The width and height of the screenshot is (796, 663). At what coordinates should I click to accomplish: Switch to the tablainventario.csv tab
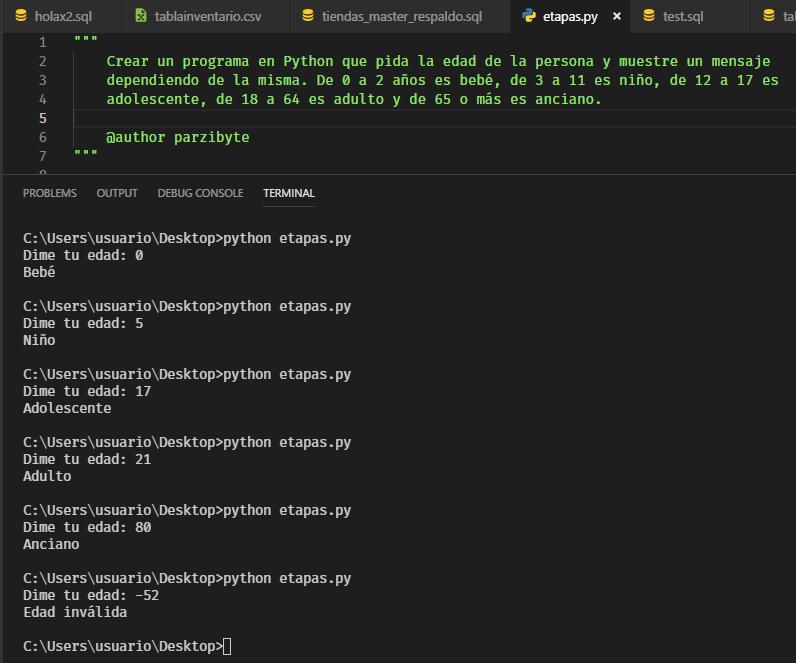point(207,17)
